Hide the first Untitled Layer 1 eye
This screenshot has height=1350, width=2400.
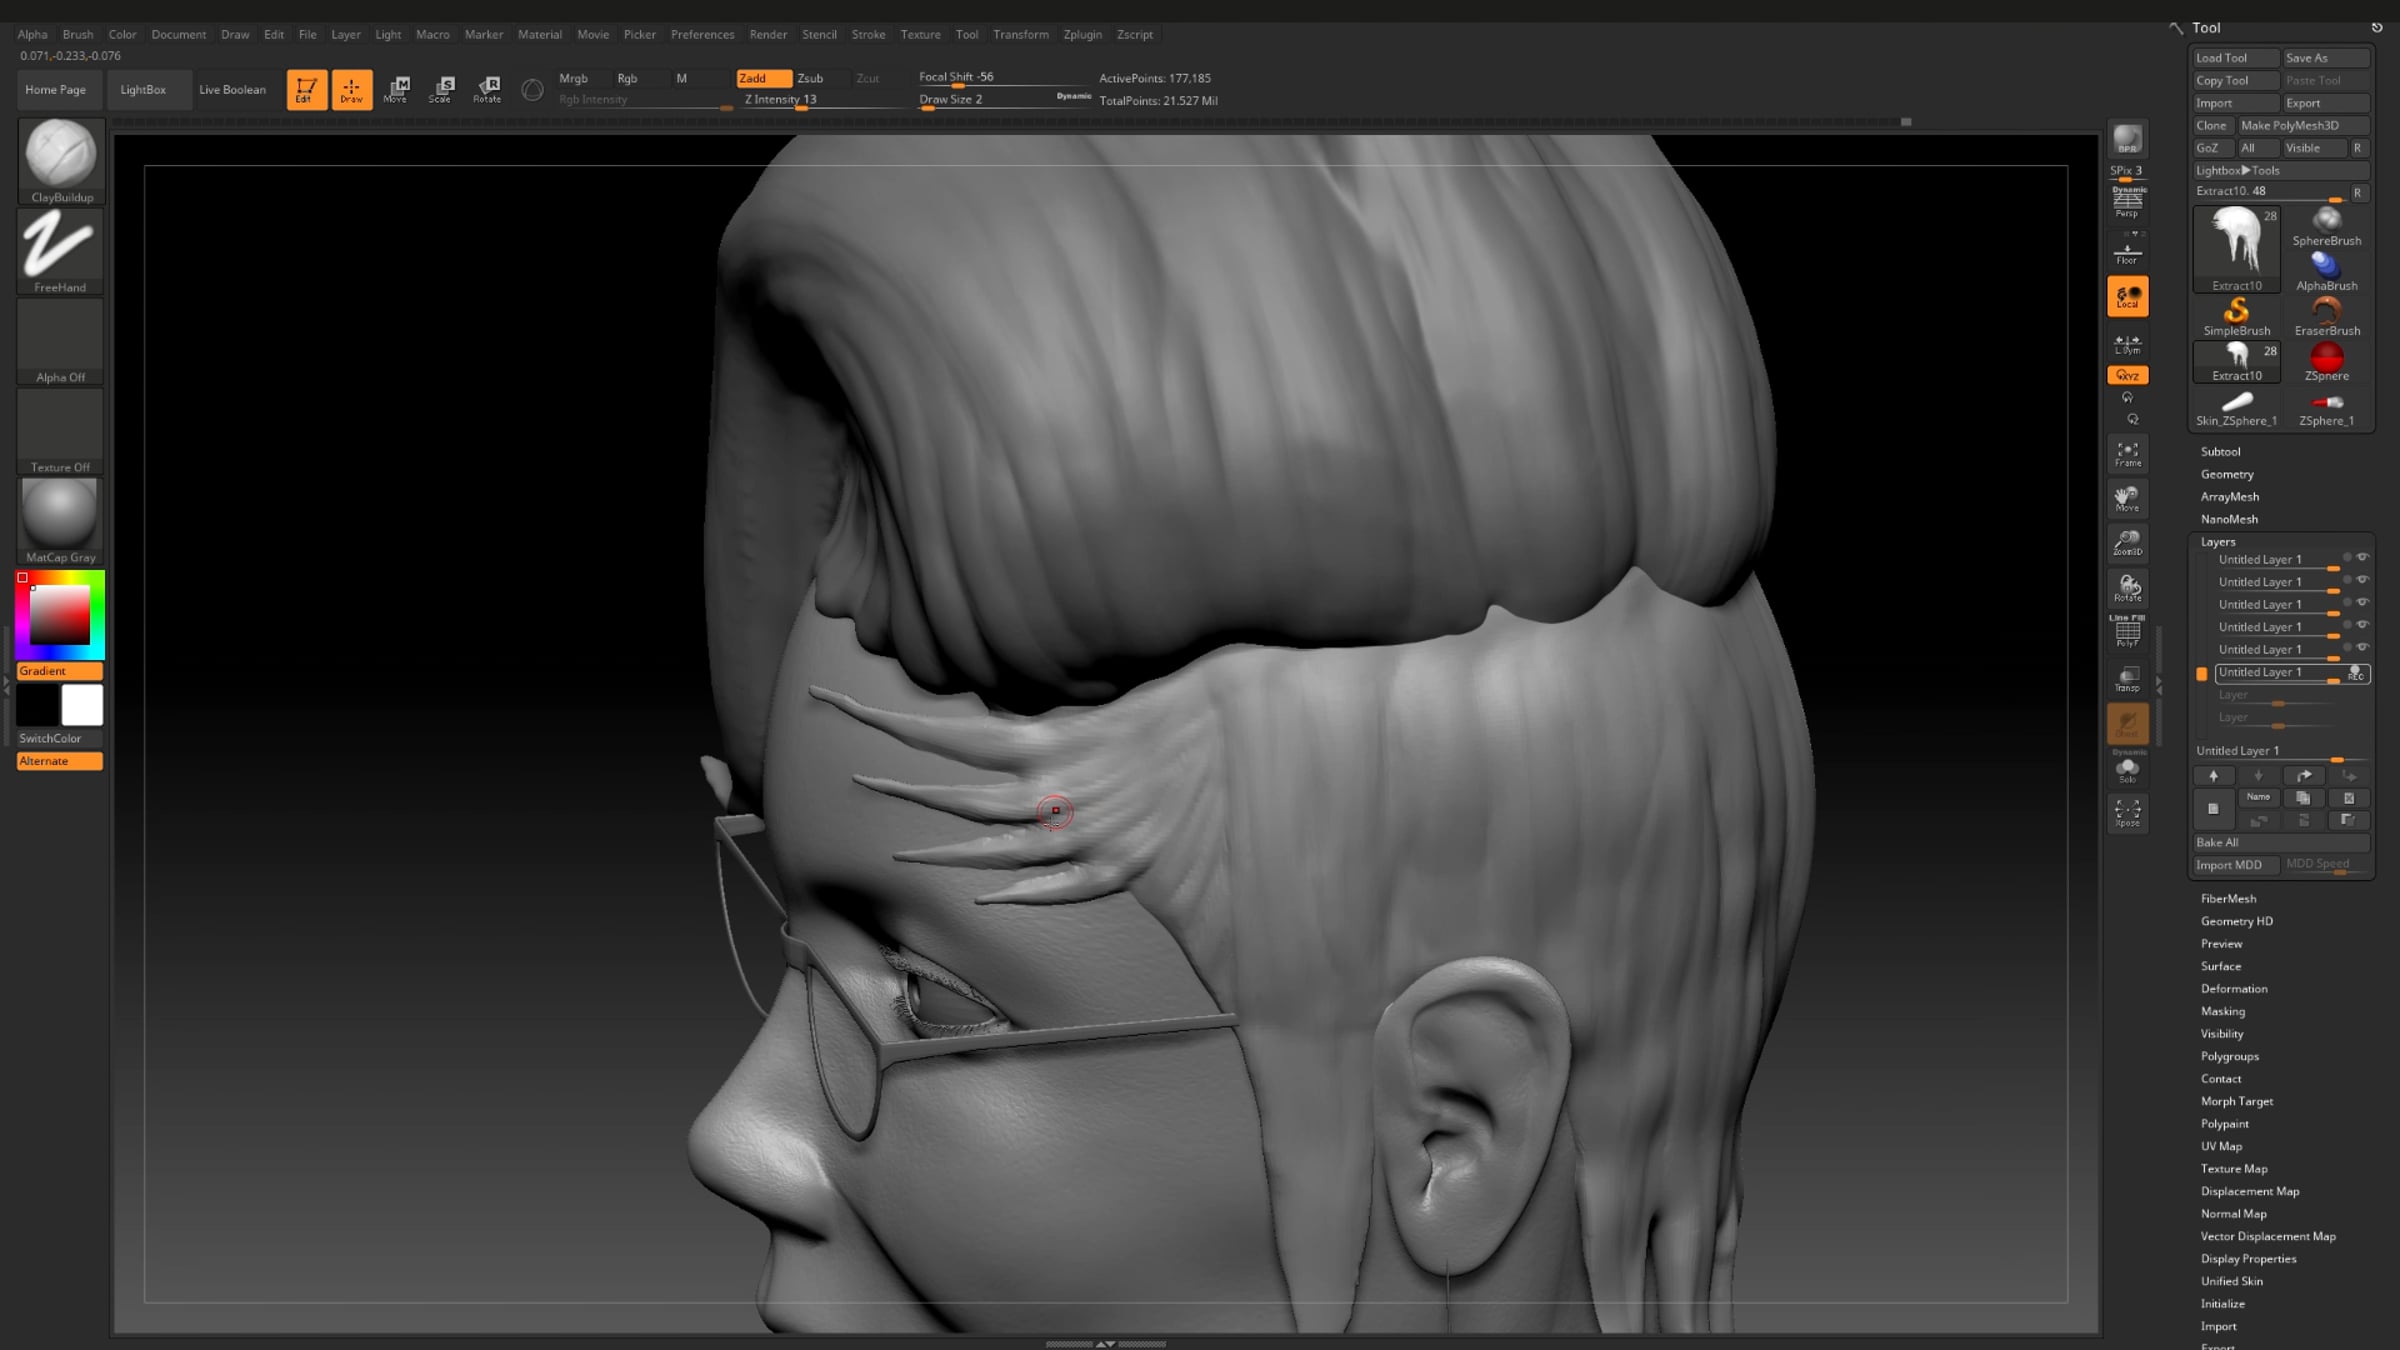pyautogui.click(x=2362, y=558)
